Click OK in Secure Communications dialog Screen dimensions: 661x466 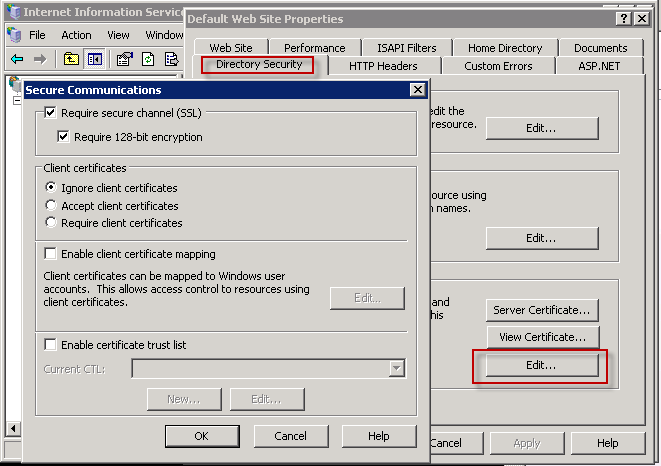(201, 436)
